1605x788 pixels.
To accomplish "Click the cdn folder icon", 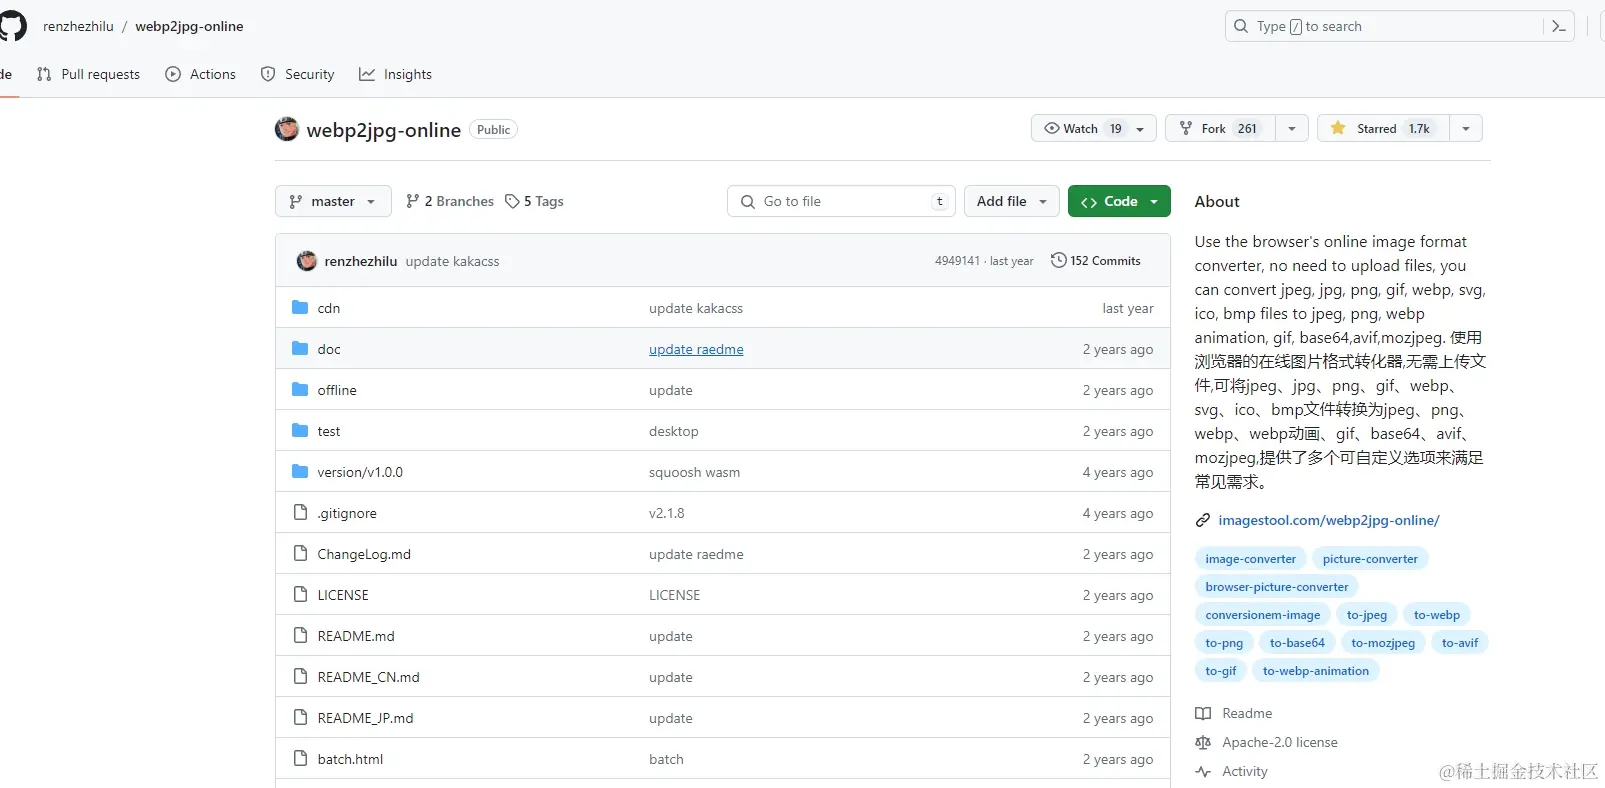I will 300,308.
